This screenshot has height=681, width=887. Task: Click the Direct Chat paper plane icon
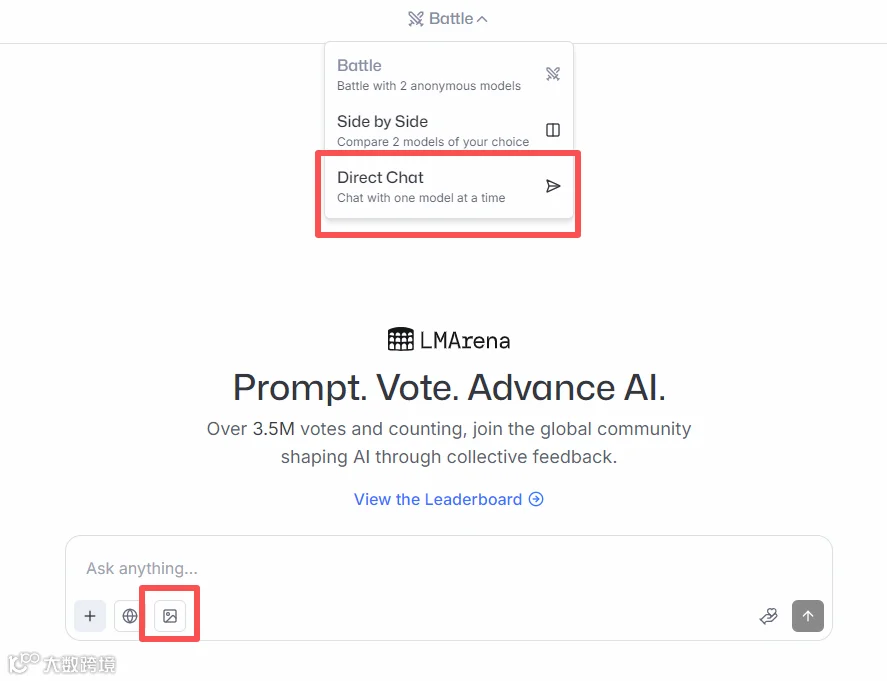553,186
